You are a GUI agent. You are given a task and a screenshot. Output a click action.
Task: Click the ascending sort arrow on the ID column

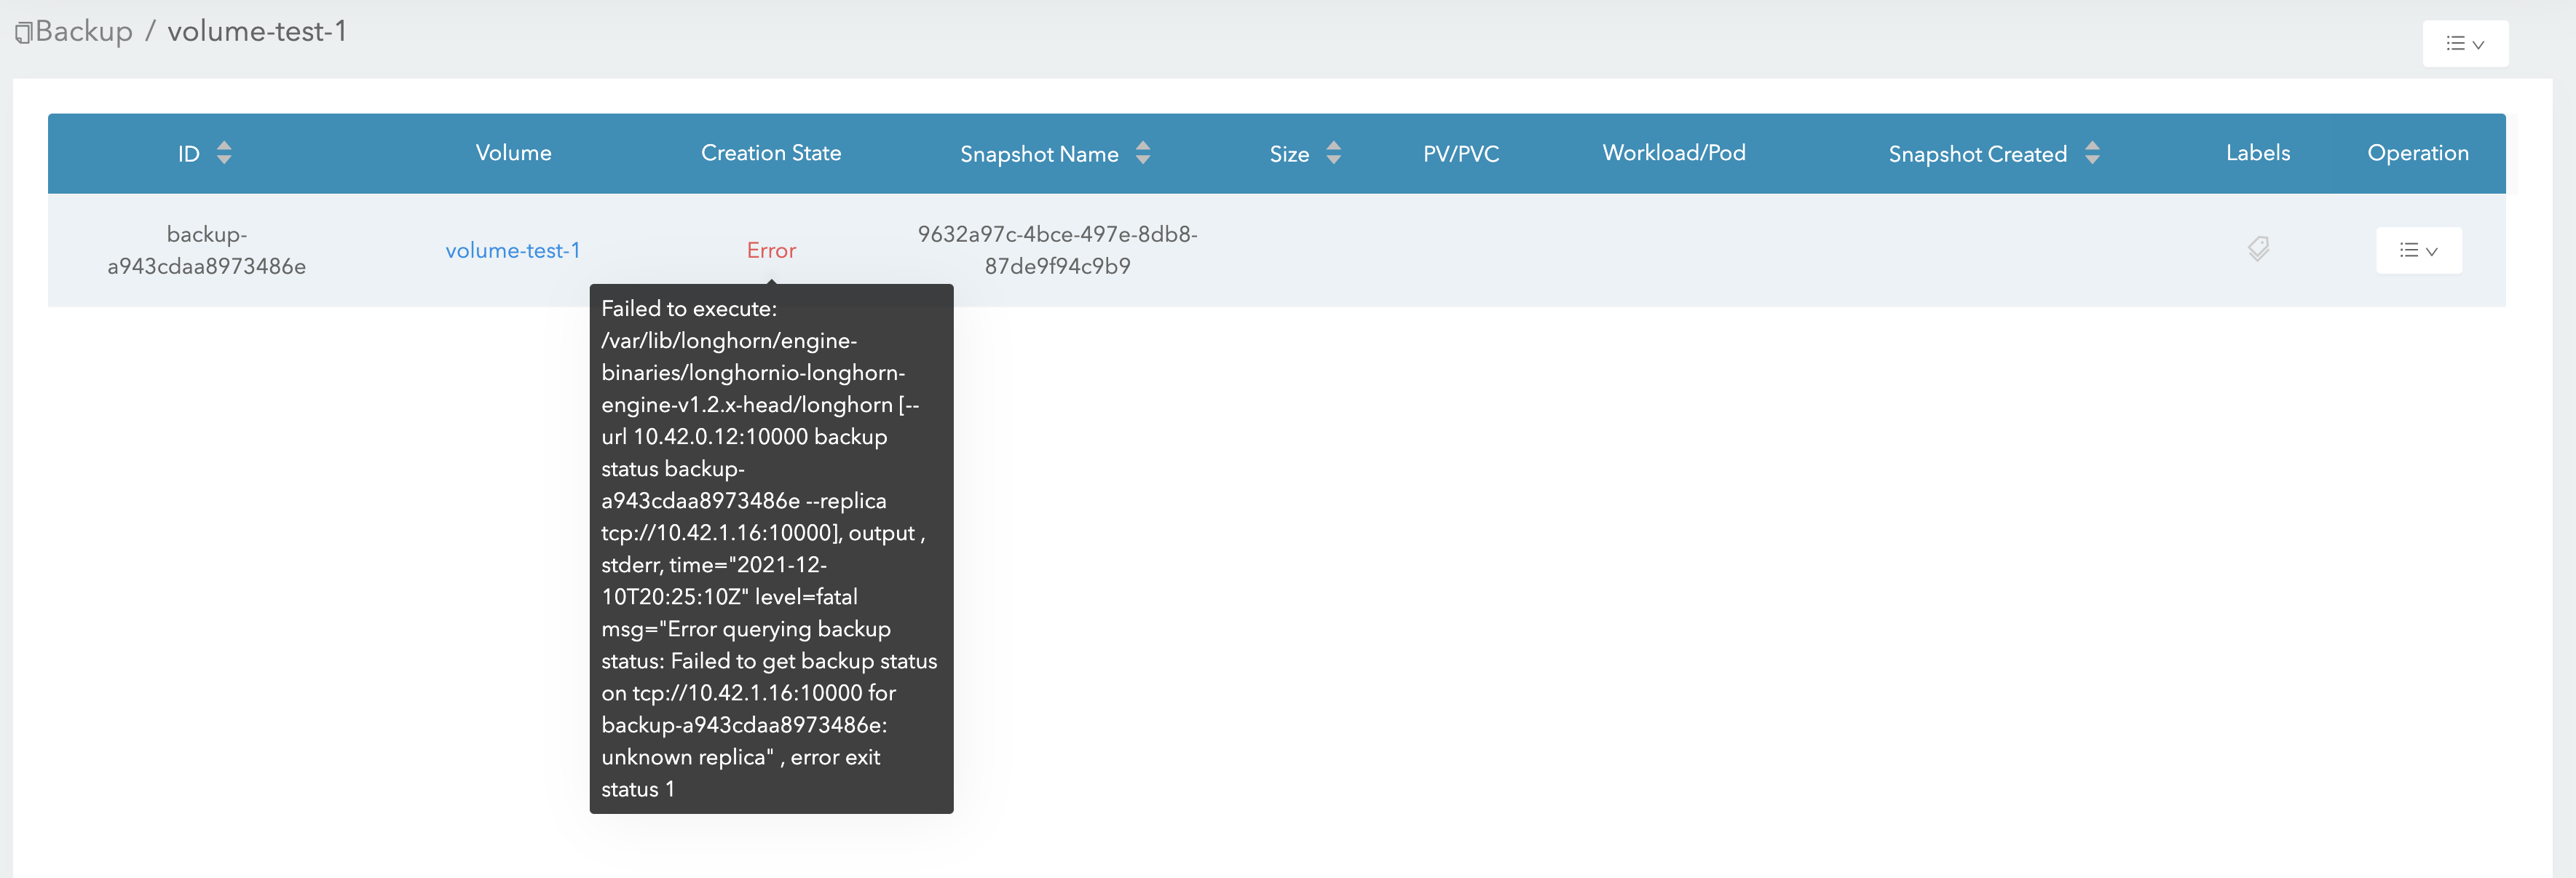pos(225,146)
